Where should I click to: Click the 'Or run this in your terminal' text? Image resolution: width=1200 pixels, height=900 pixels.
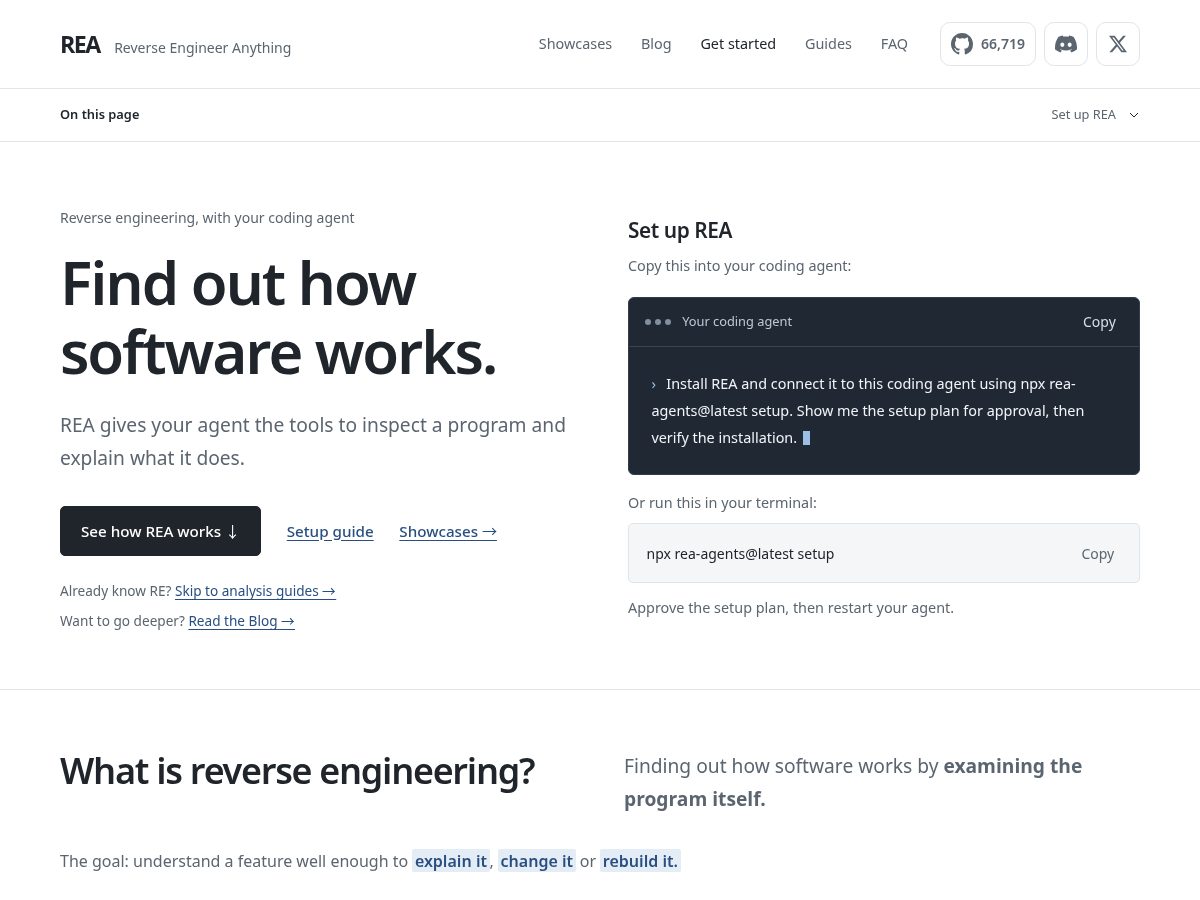click(722, 503)
